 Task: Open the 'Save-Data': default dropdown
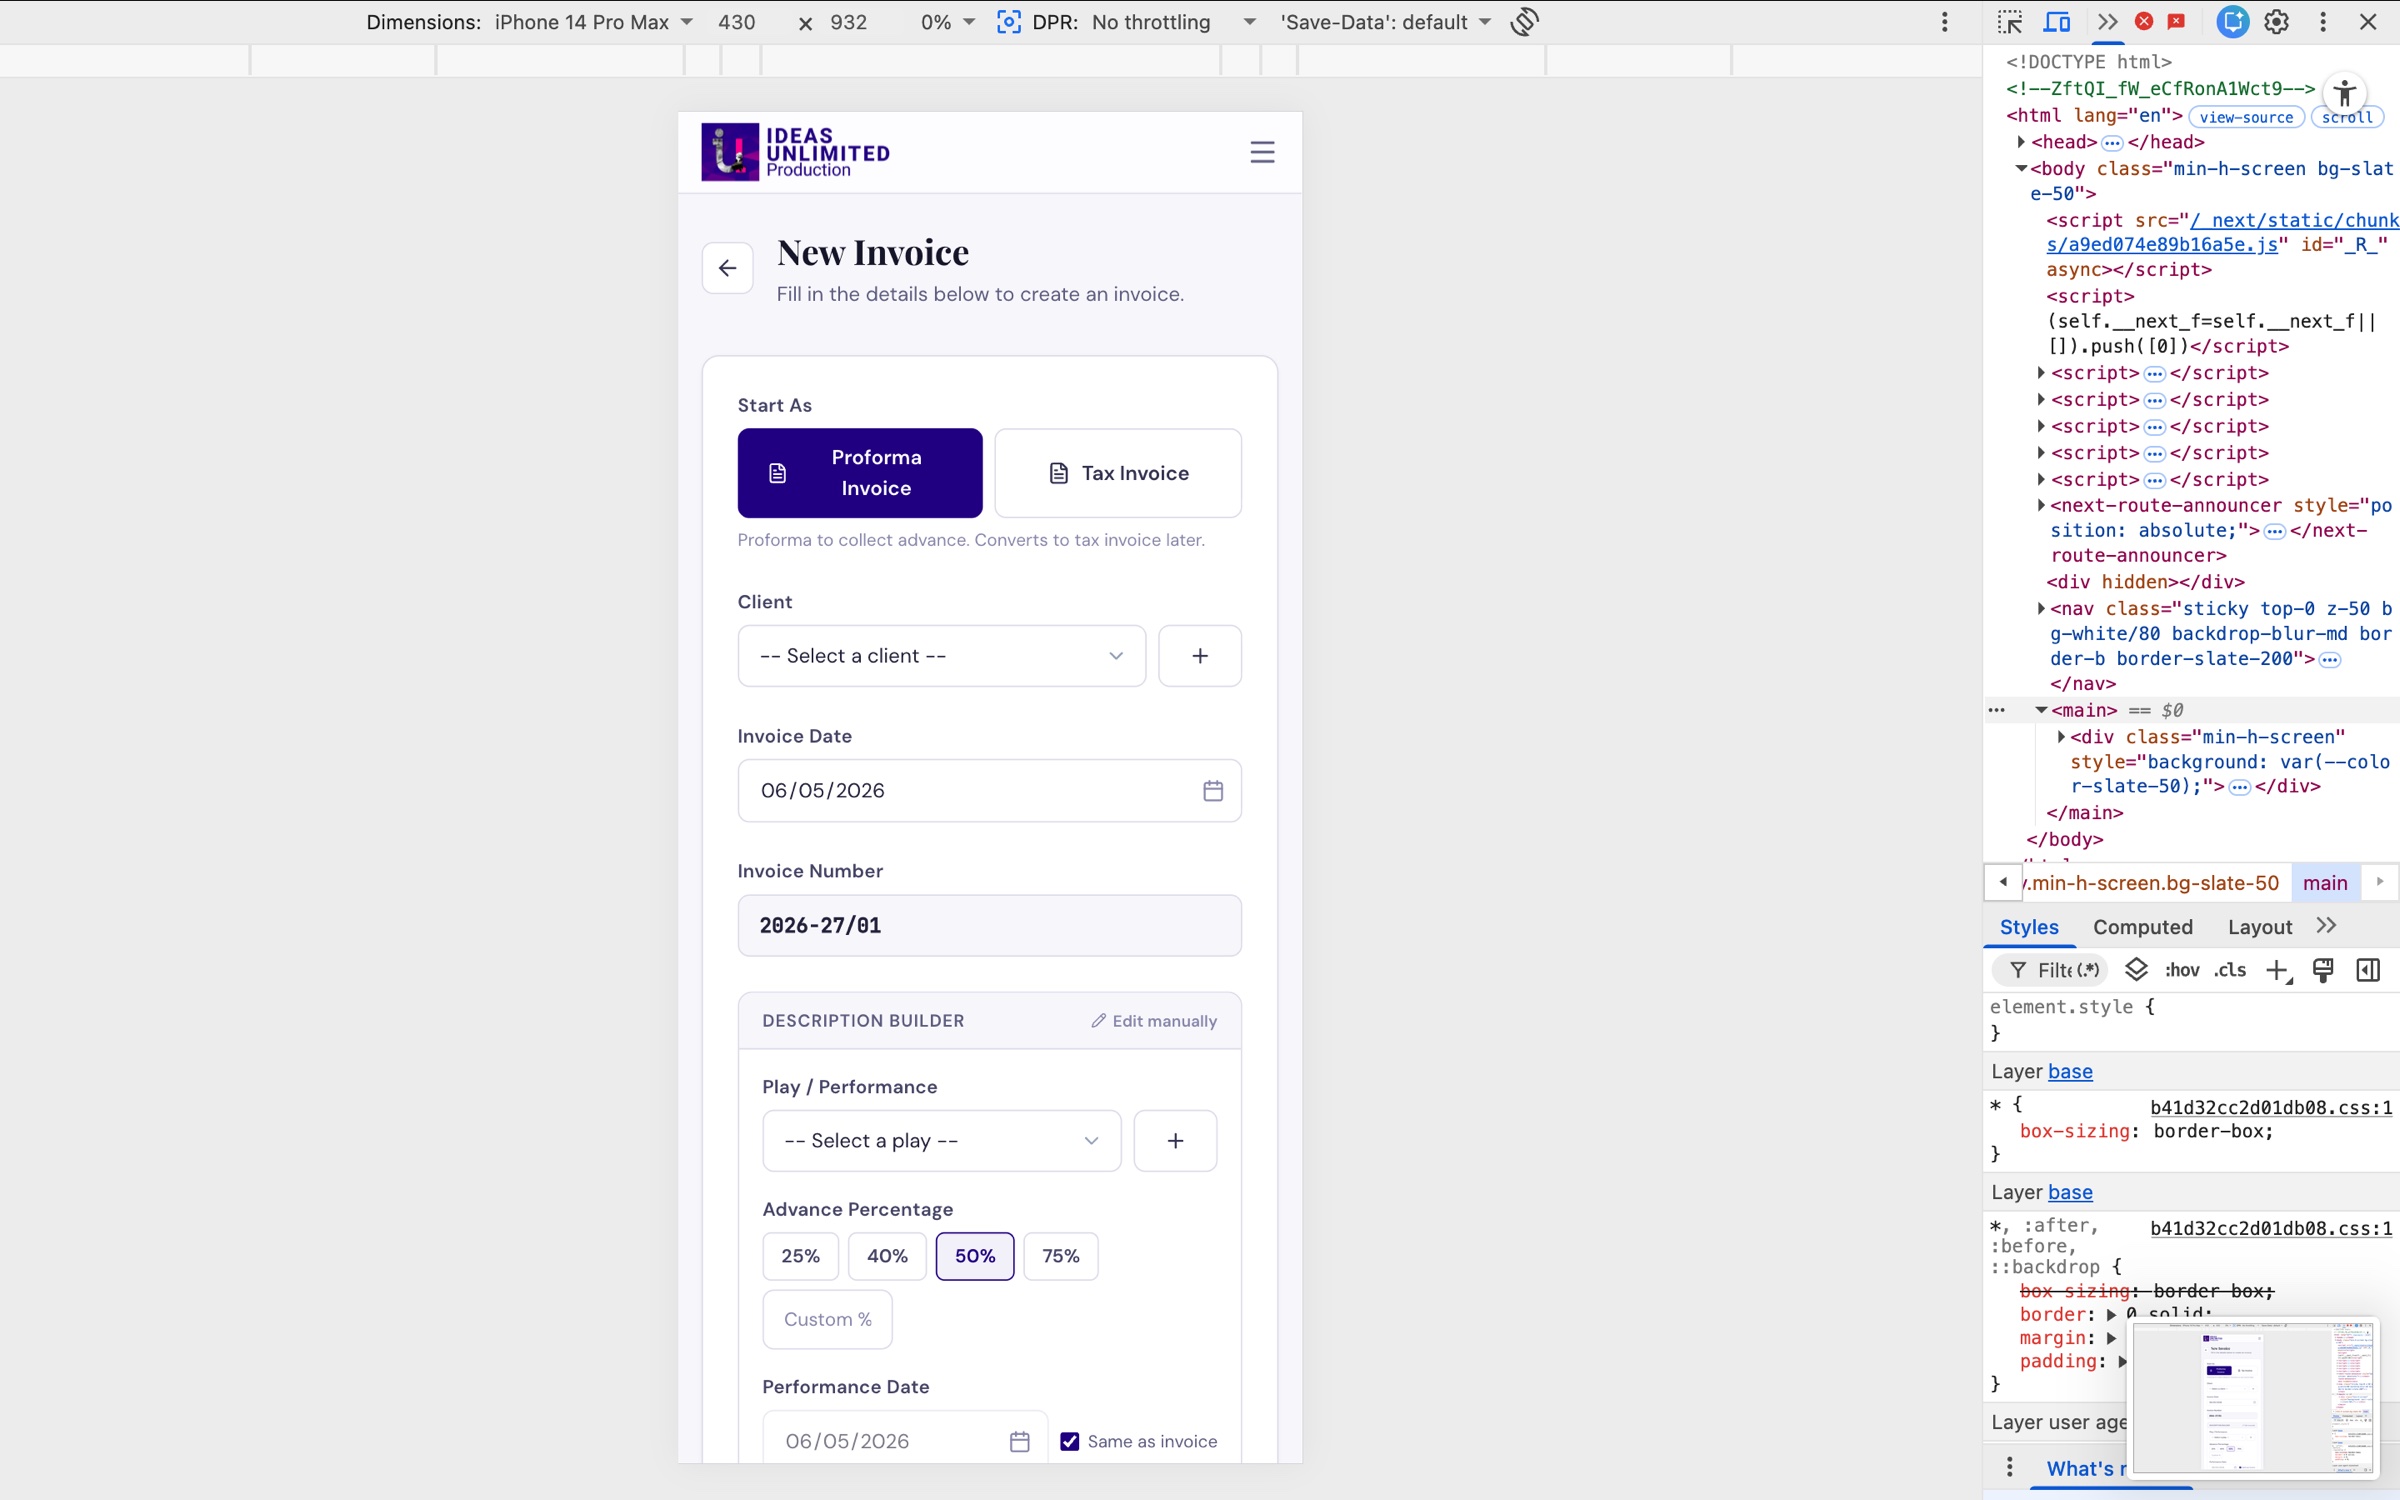tap(1386, 22)
